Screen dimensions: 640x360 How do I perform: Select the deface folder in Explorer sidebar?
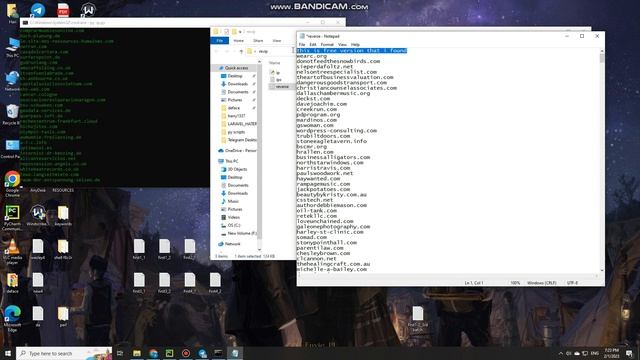click(233, 108)
